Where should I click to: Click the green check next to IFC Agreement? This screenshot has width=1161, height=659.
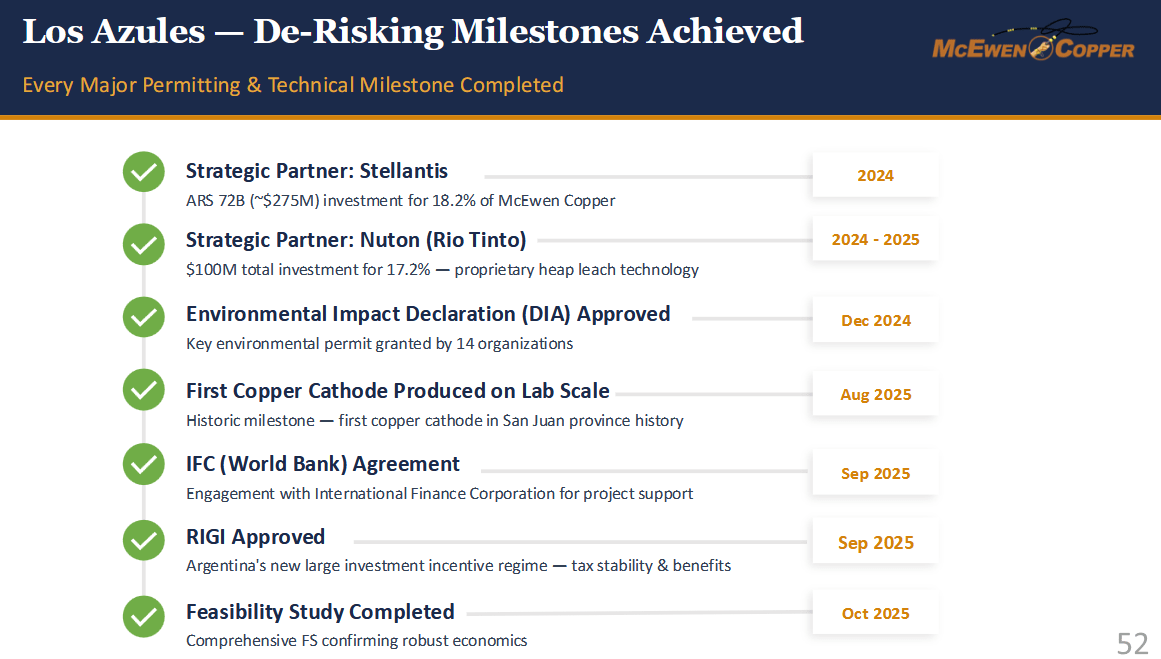point(144,464)
